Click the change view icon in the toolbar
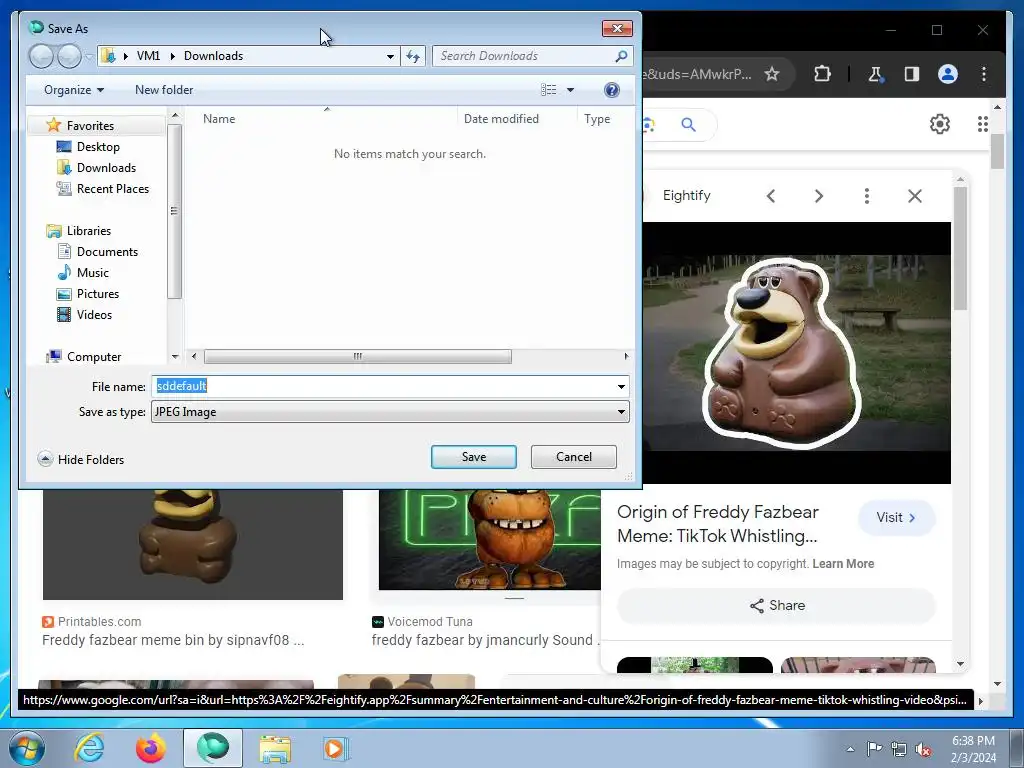This screenshot has height=768, width=1024. click(x=549, y=90)
